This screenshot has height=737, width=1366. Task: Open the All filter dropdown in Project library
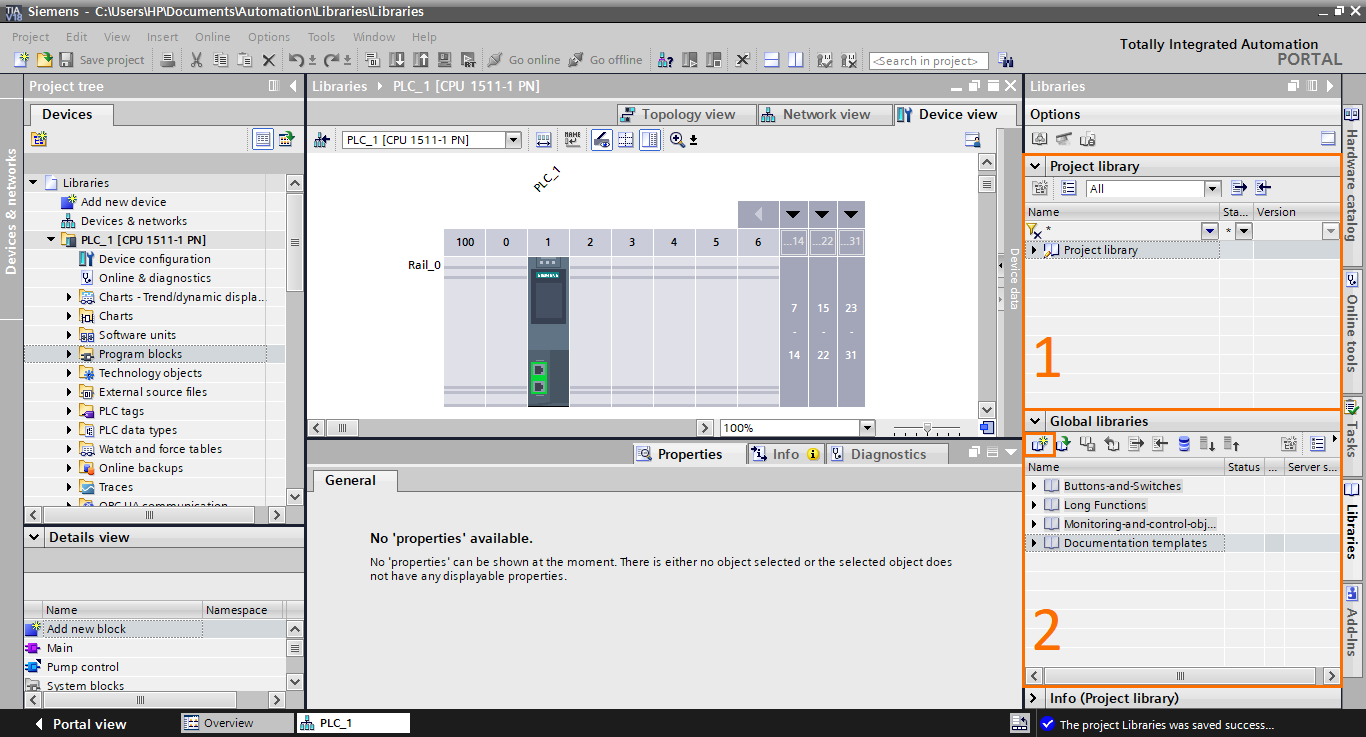point(1213,187)
